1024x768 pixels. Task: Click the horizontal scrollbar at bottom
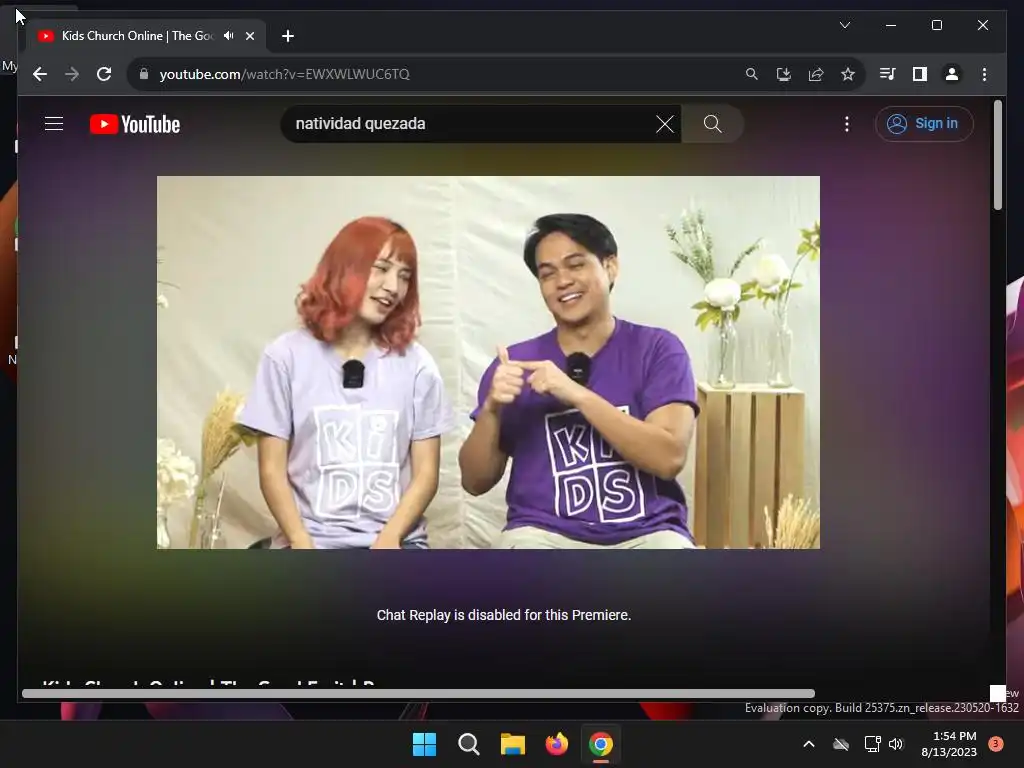click(419, 694)
